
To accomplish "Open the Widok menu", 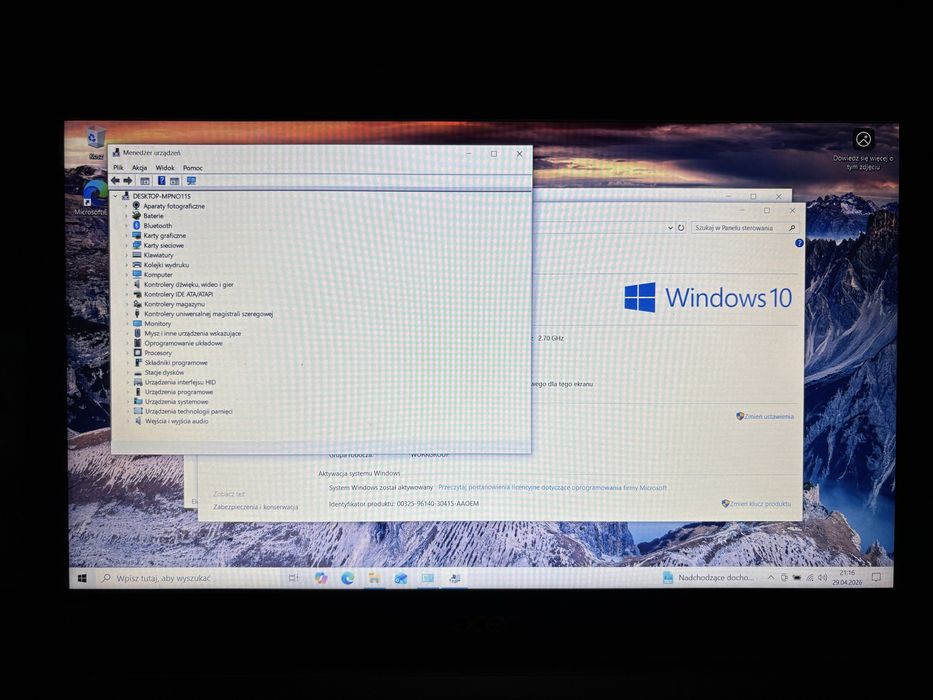I will 165,168.
